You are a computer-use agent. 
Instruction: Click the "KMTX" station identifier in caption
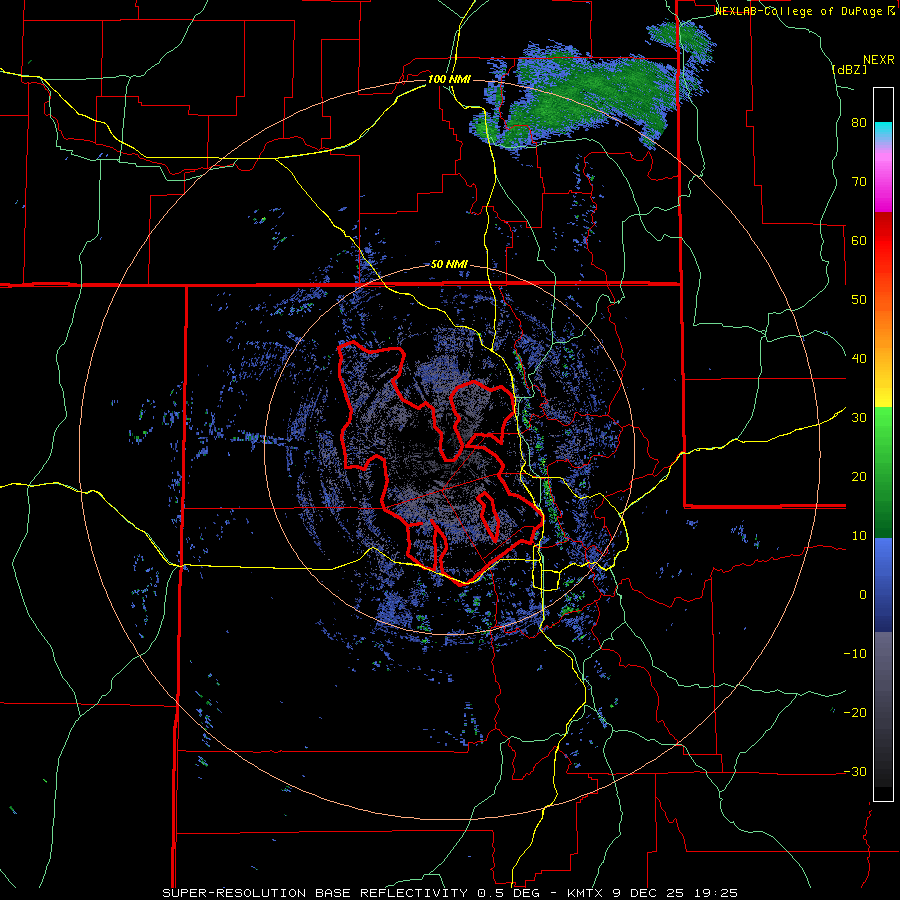pyautogui.click(x=584, y=893)
